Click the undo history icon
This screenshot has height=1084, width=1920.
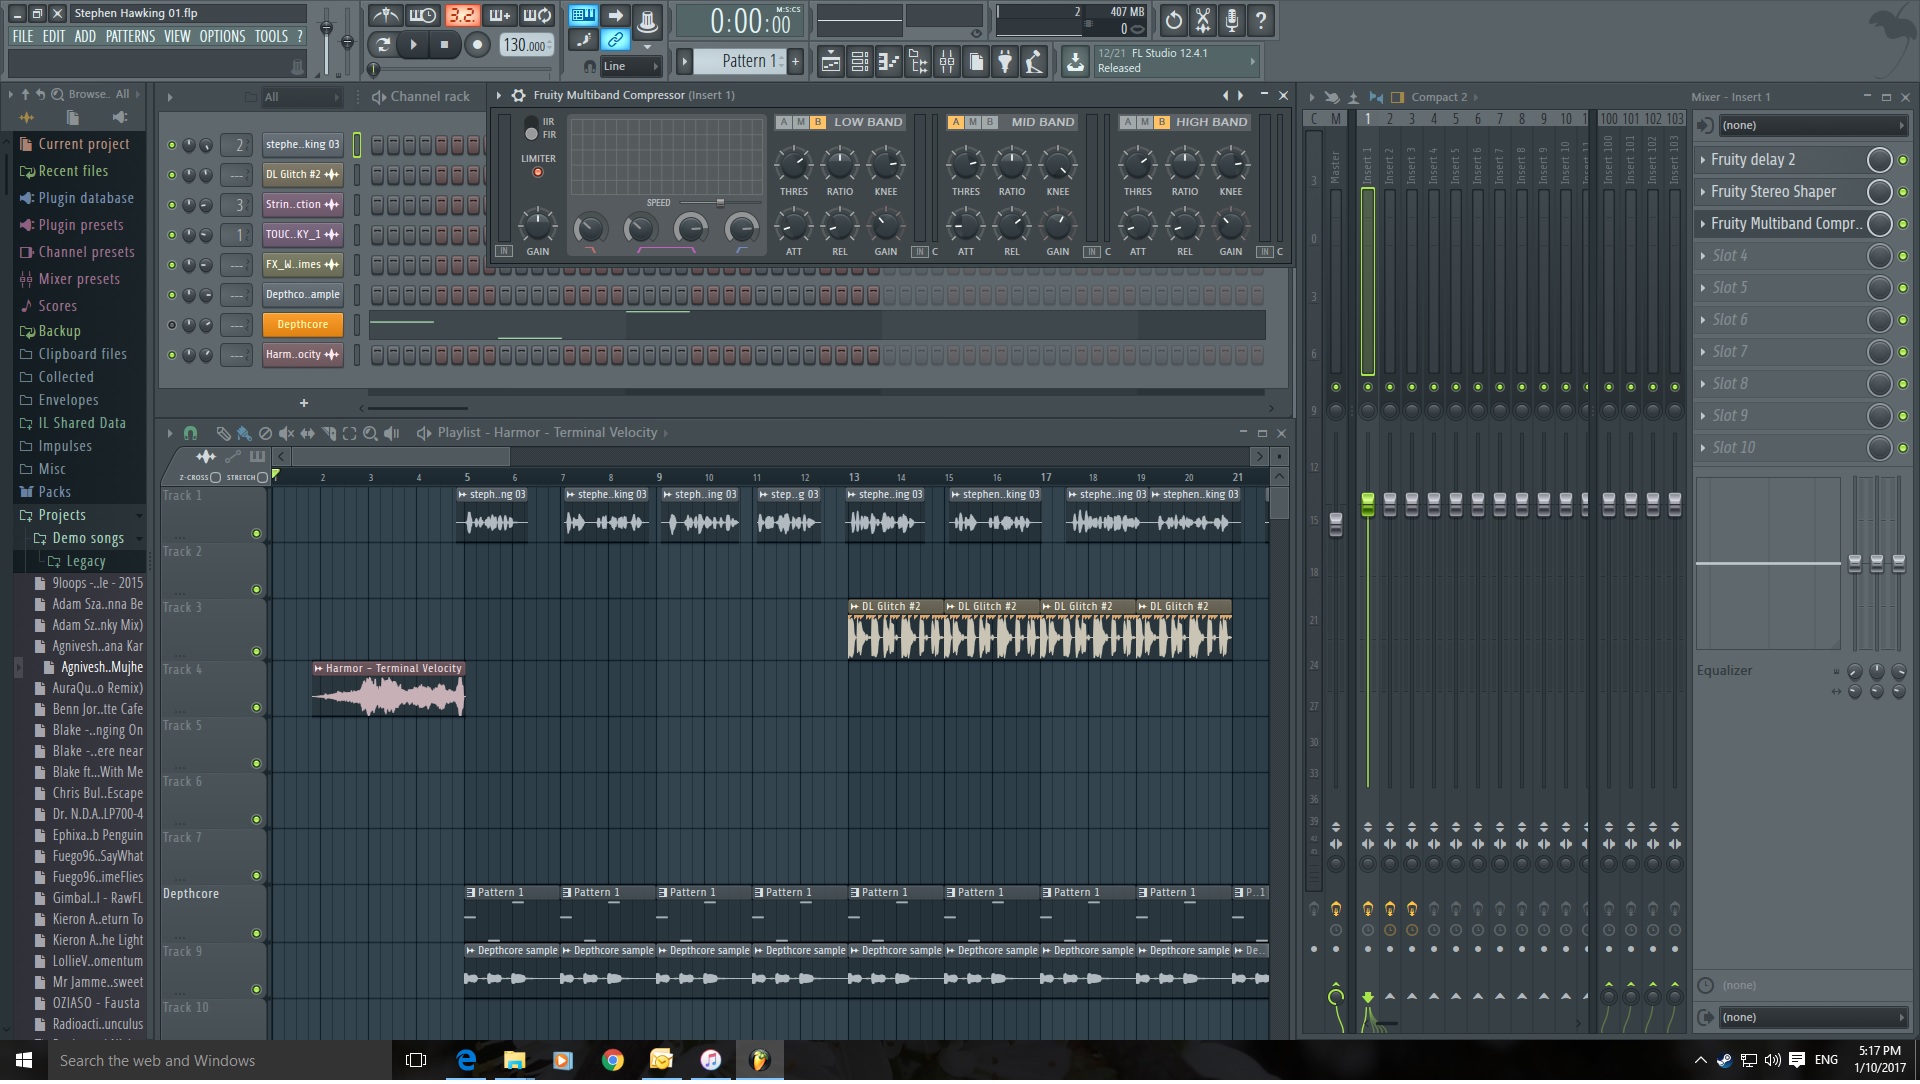point(1173,19)
